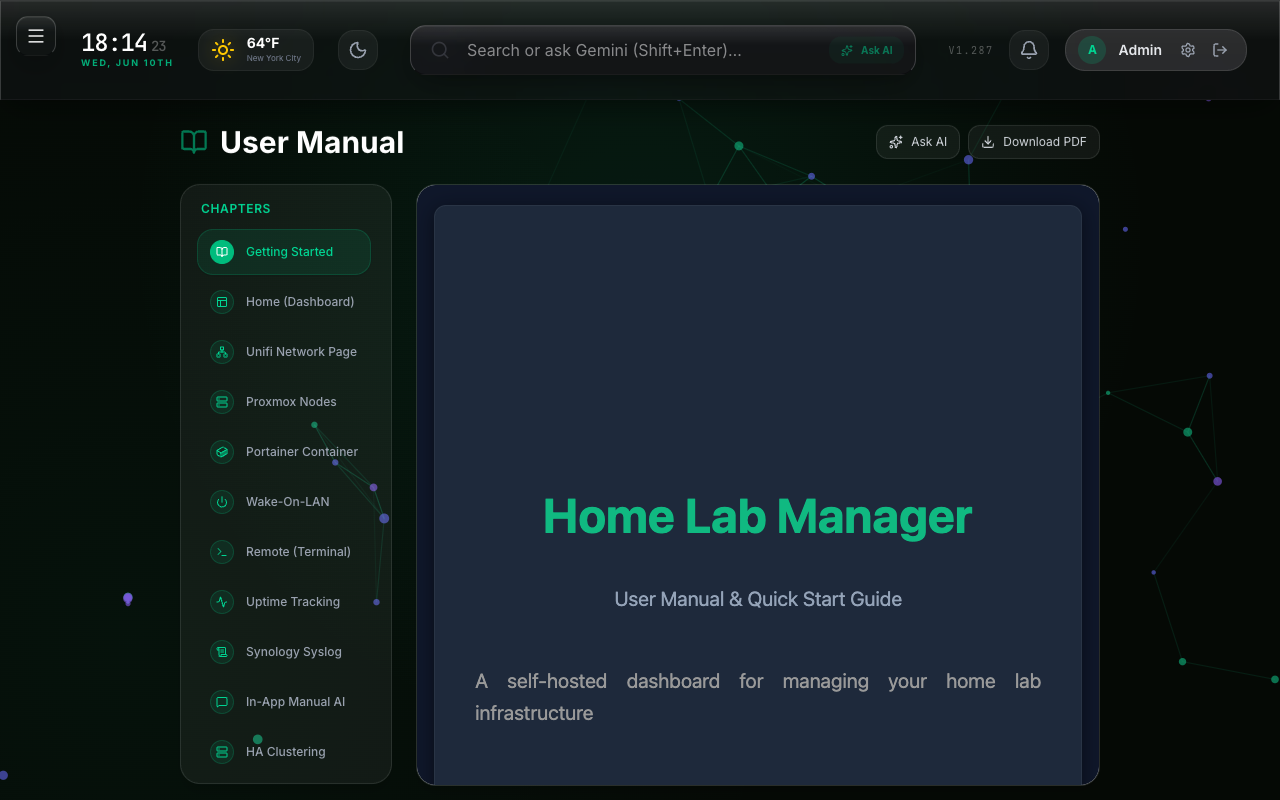The width and height of the screenshot is (1280, 800).
Task: Open the HA Clustering chapter
Action: pos(284,752)
